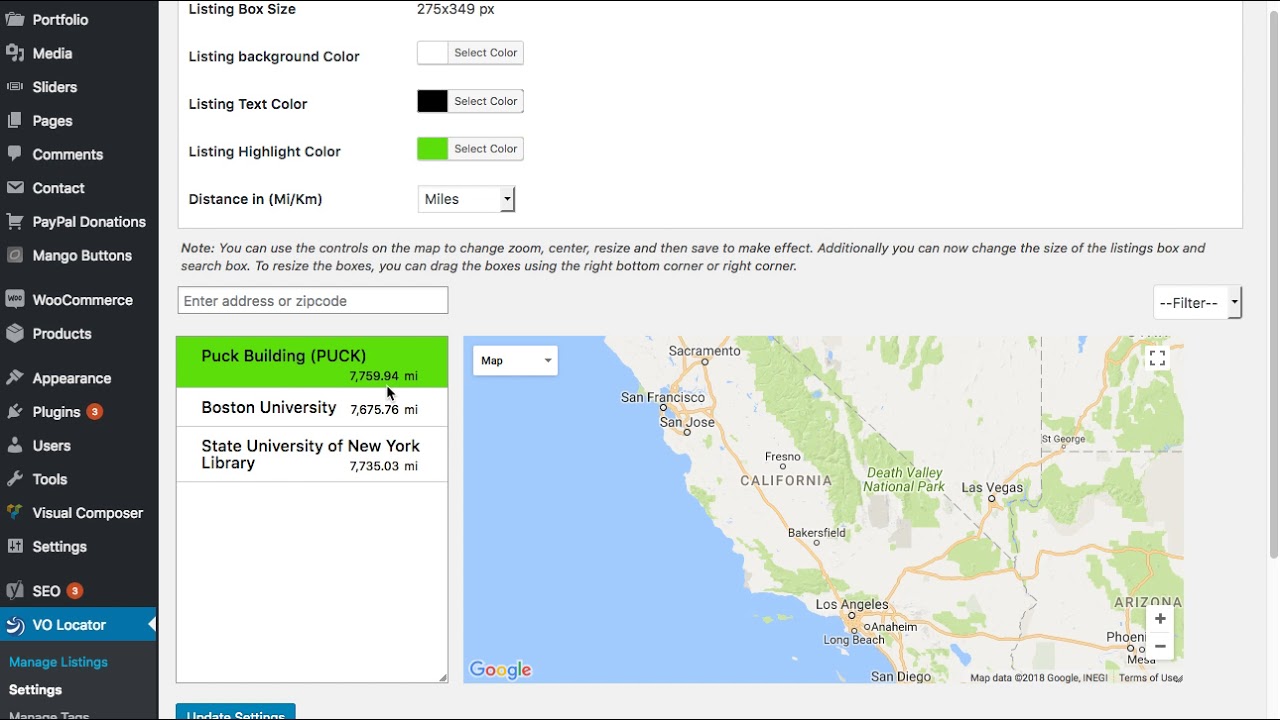Click Select Color for Listing Text Color
Image resolution: width=1280 pixels, height=720 pixels.
[486, 101]
